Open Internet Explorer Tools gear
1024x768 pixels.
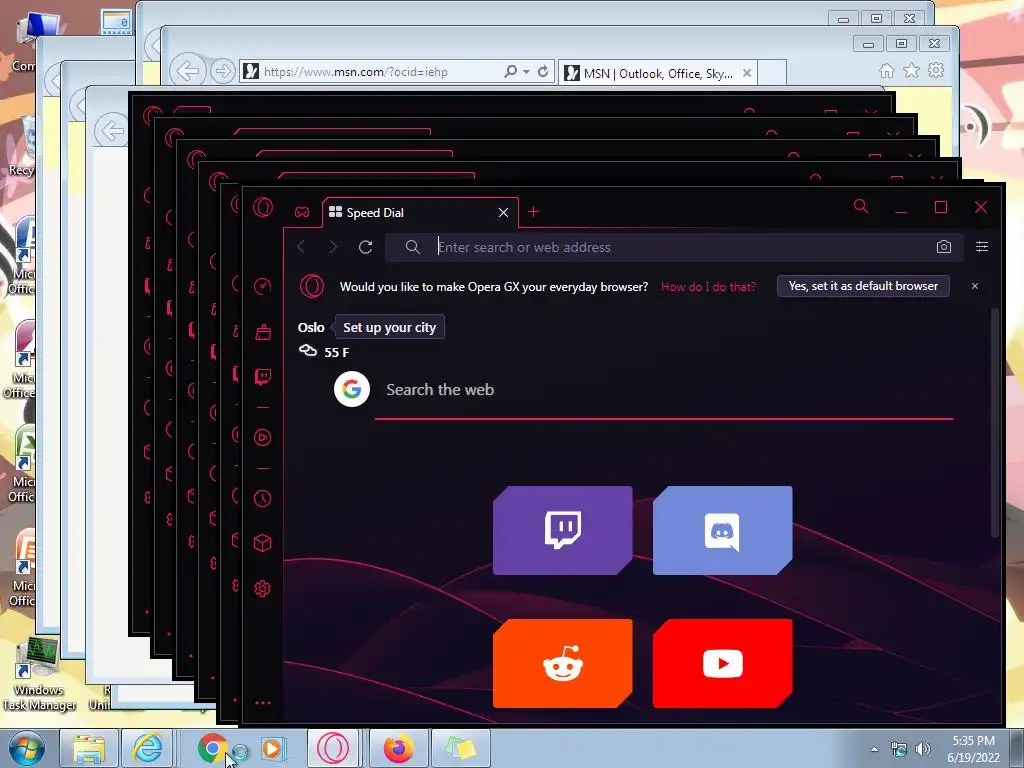tap(936, 70)
